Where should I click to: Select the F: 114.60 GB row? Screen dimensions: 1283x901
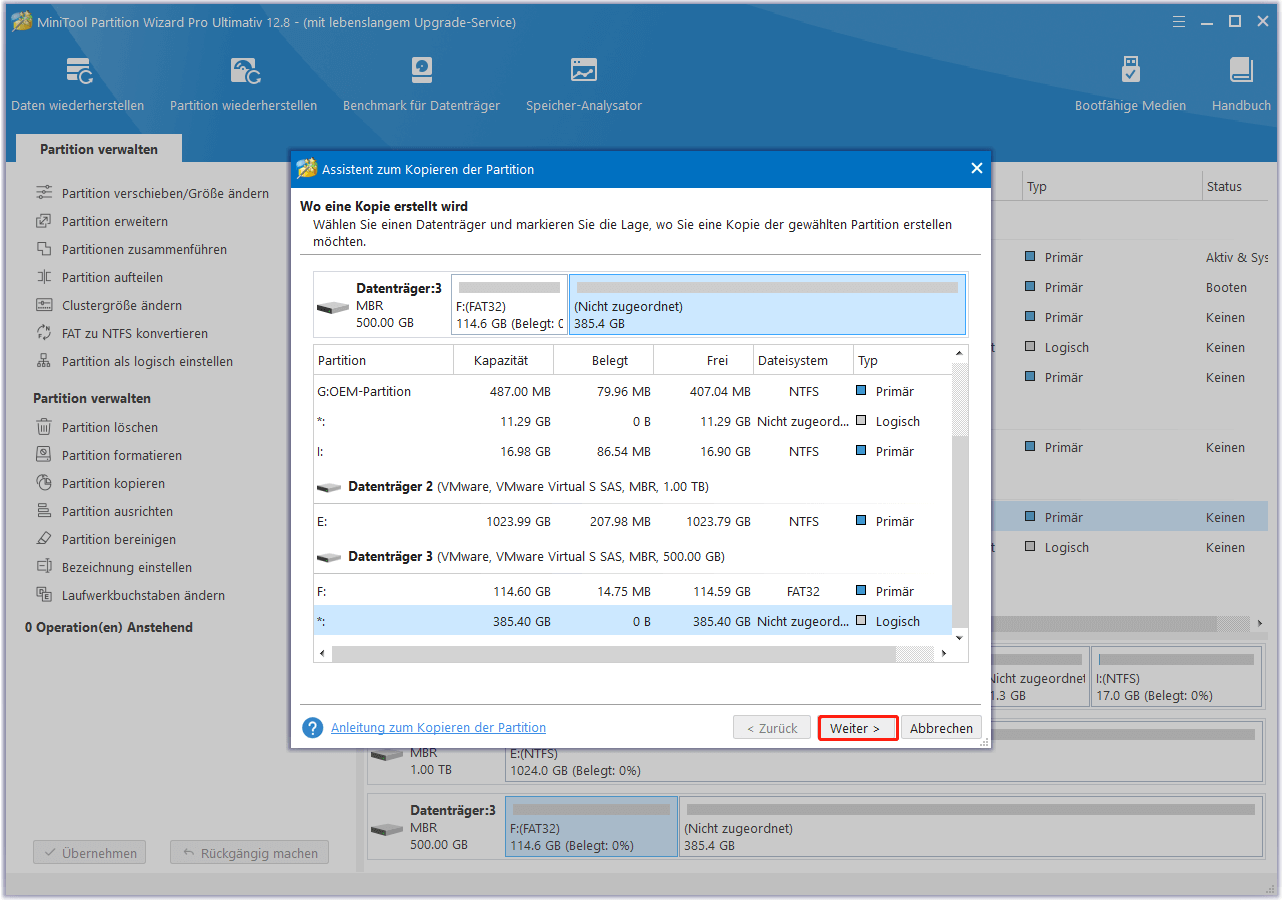(x=633, y=591)
